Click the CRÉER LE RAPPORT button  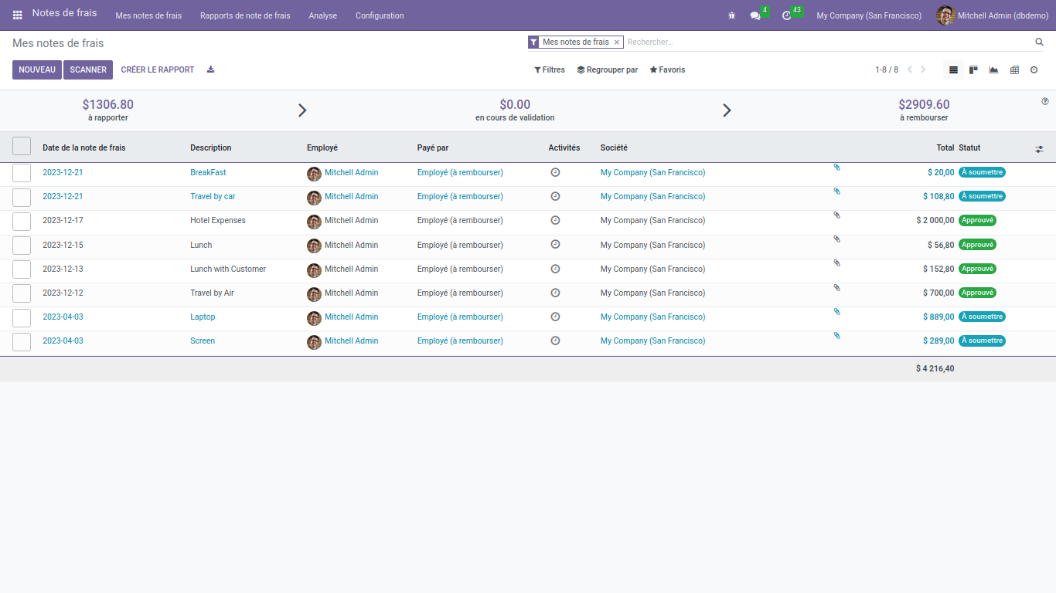click(x=157, y=70)
